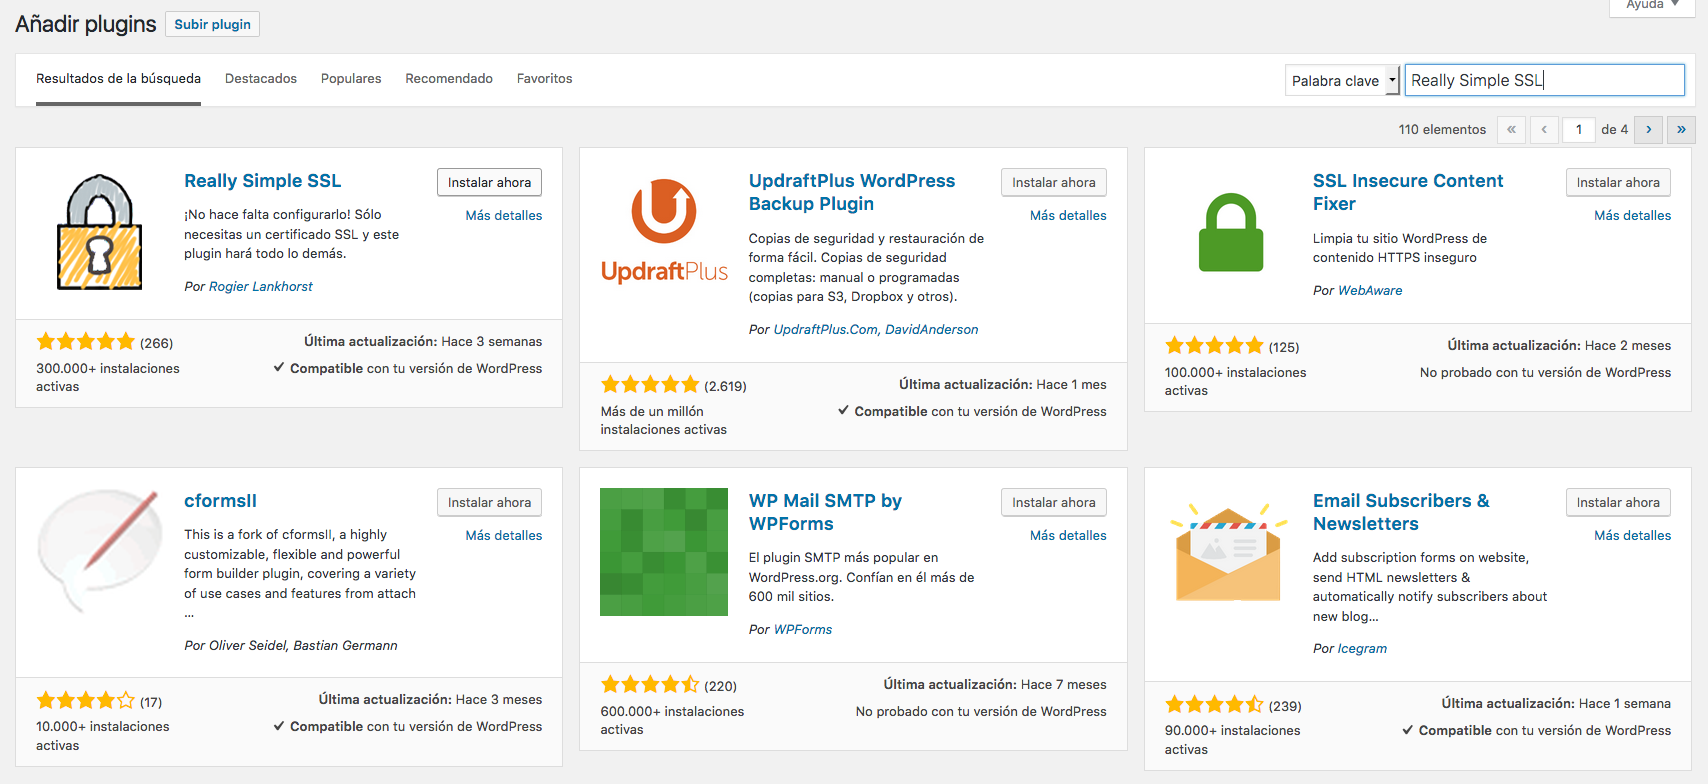
Task: Open the Populares tab
Action: 351,78
